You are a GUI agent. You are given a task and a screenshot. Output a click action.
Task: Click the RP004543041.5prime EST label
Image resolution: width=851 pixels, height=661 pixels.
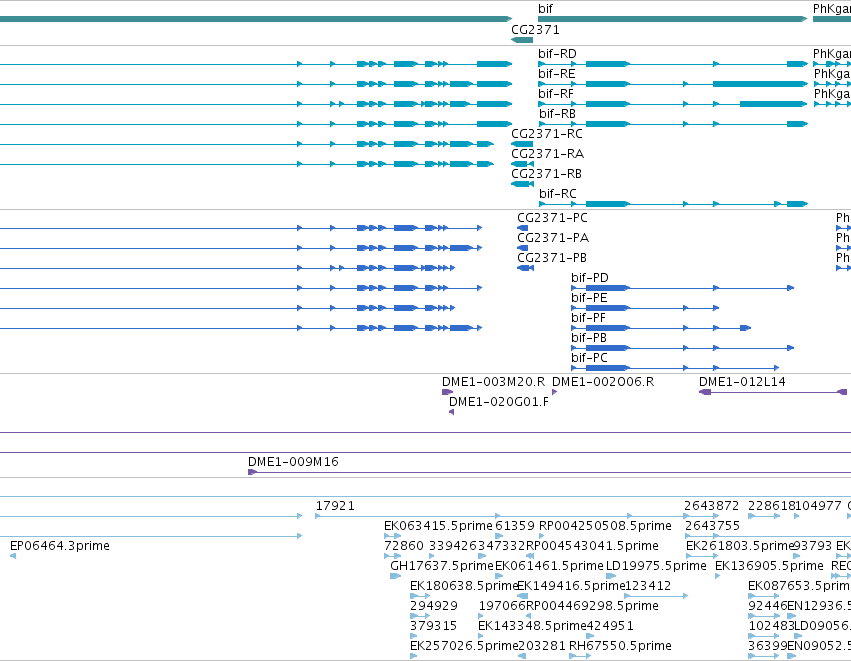(x=592, y=546)
